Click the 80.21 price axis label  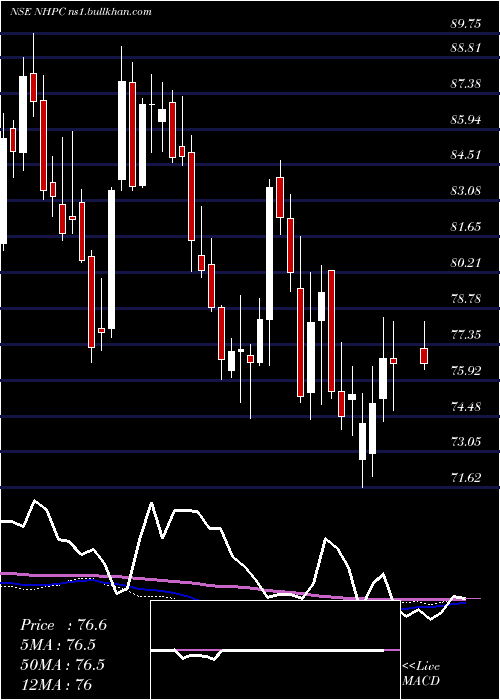point(466,262)
